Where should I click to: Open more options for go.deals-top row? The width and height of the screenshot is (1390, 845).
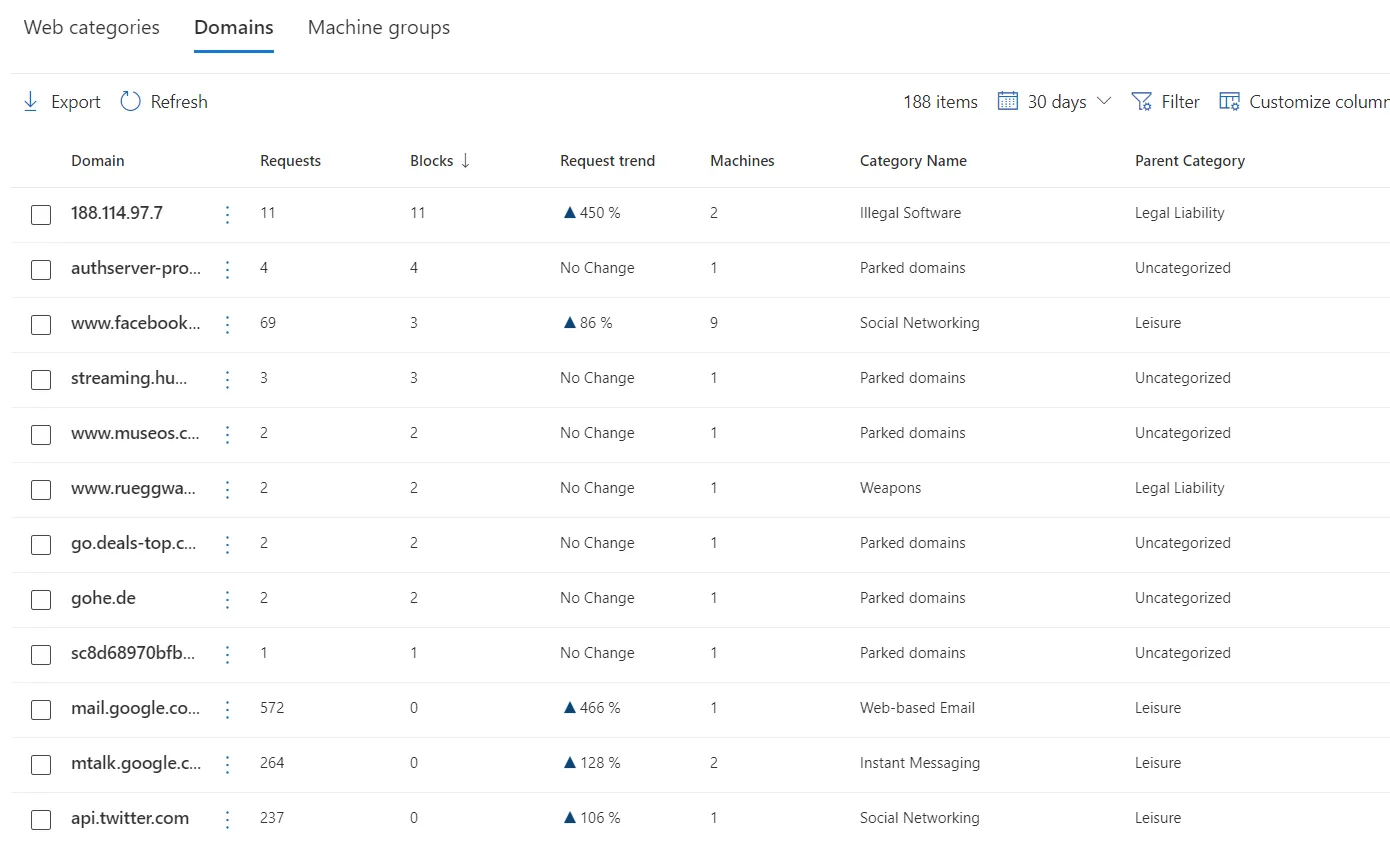pyautogui.click(x=227, y=544)
